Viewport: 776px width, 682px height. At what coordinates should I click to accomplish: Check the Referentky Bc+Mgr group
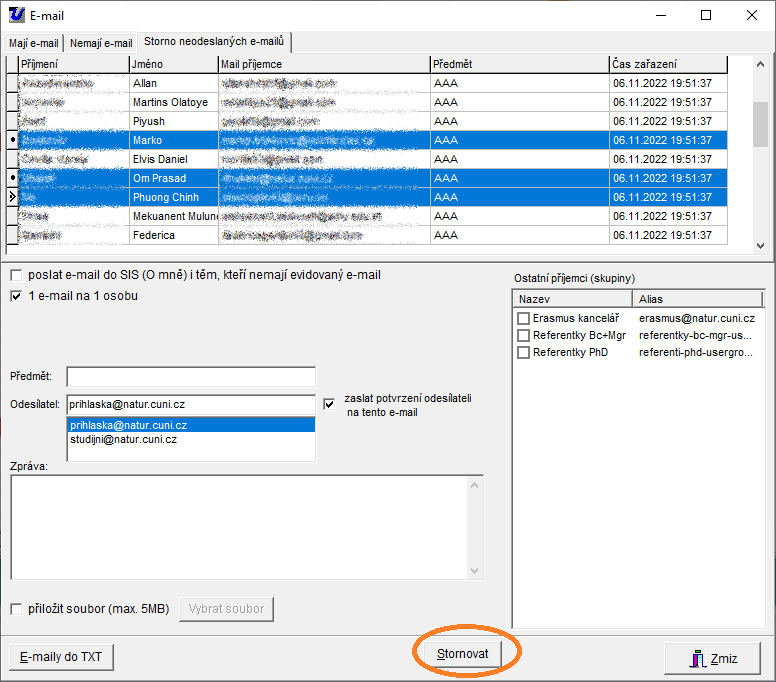tap(523, 335)
